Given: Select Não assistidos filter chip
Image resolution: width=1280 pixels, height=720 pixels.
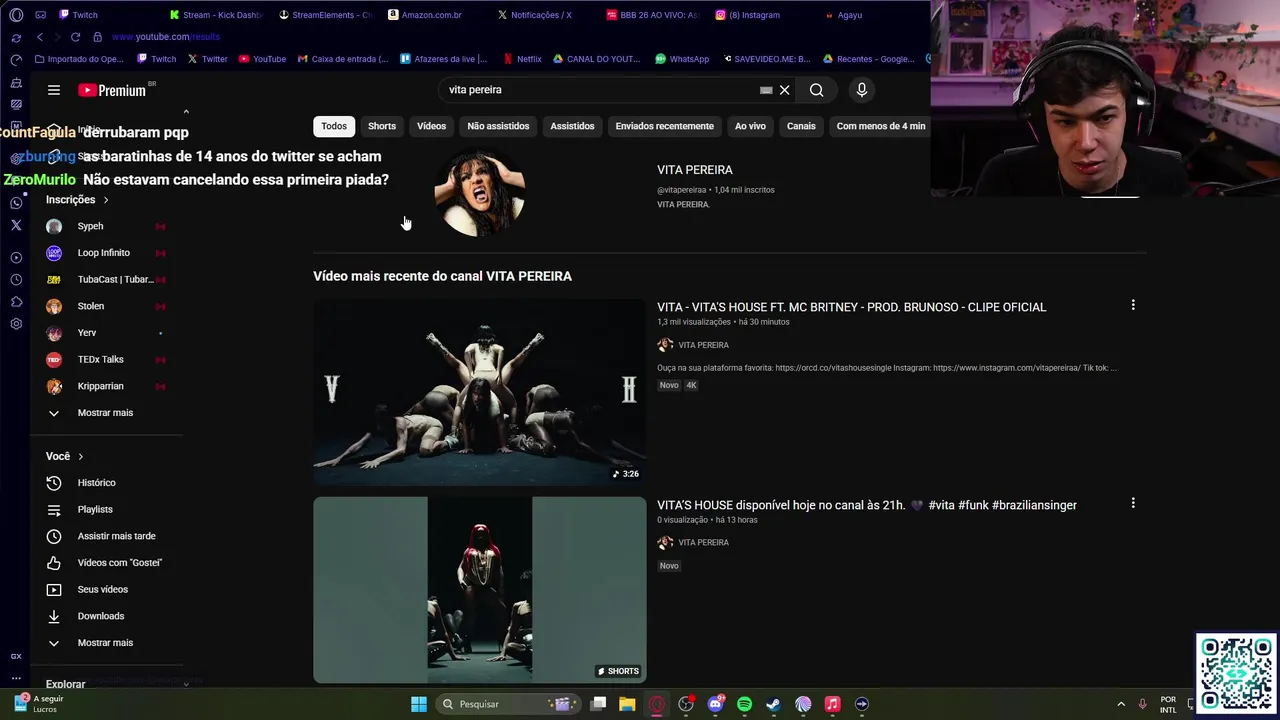Looking at the screenshot, I should coord(498,126).
